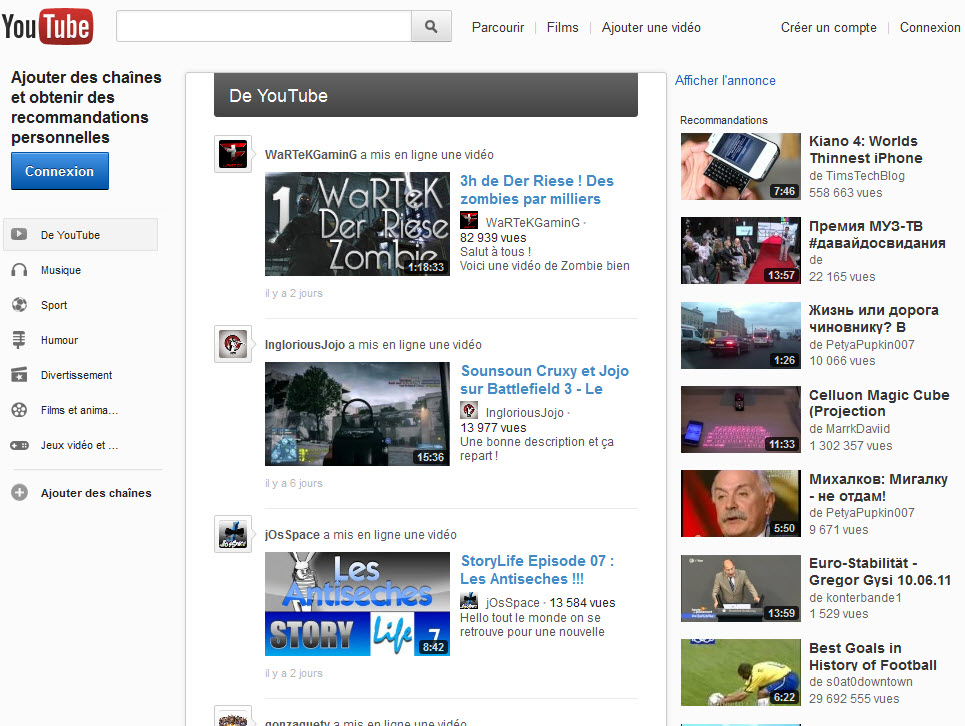The height and width of the screenshot is (726, 965).
Task: Click the '82 939 vues' view count
Action: [x=493, y=237]
